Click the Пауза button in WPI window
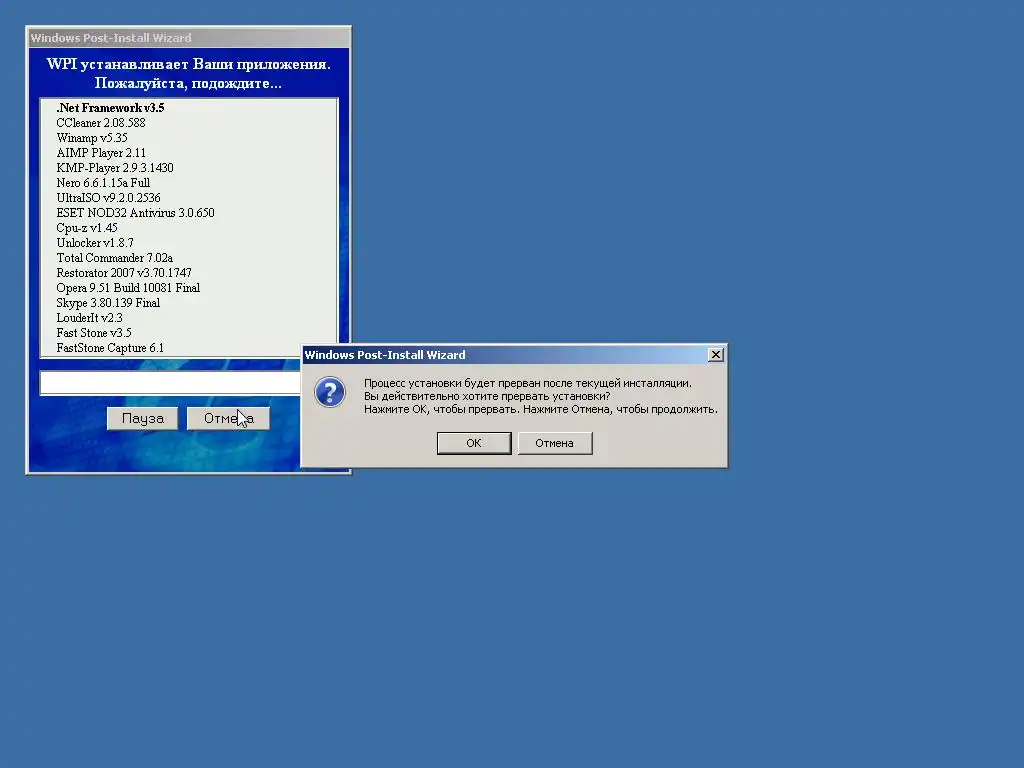 point(142,418)
